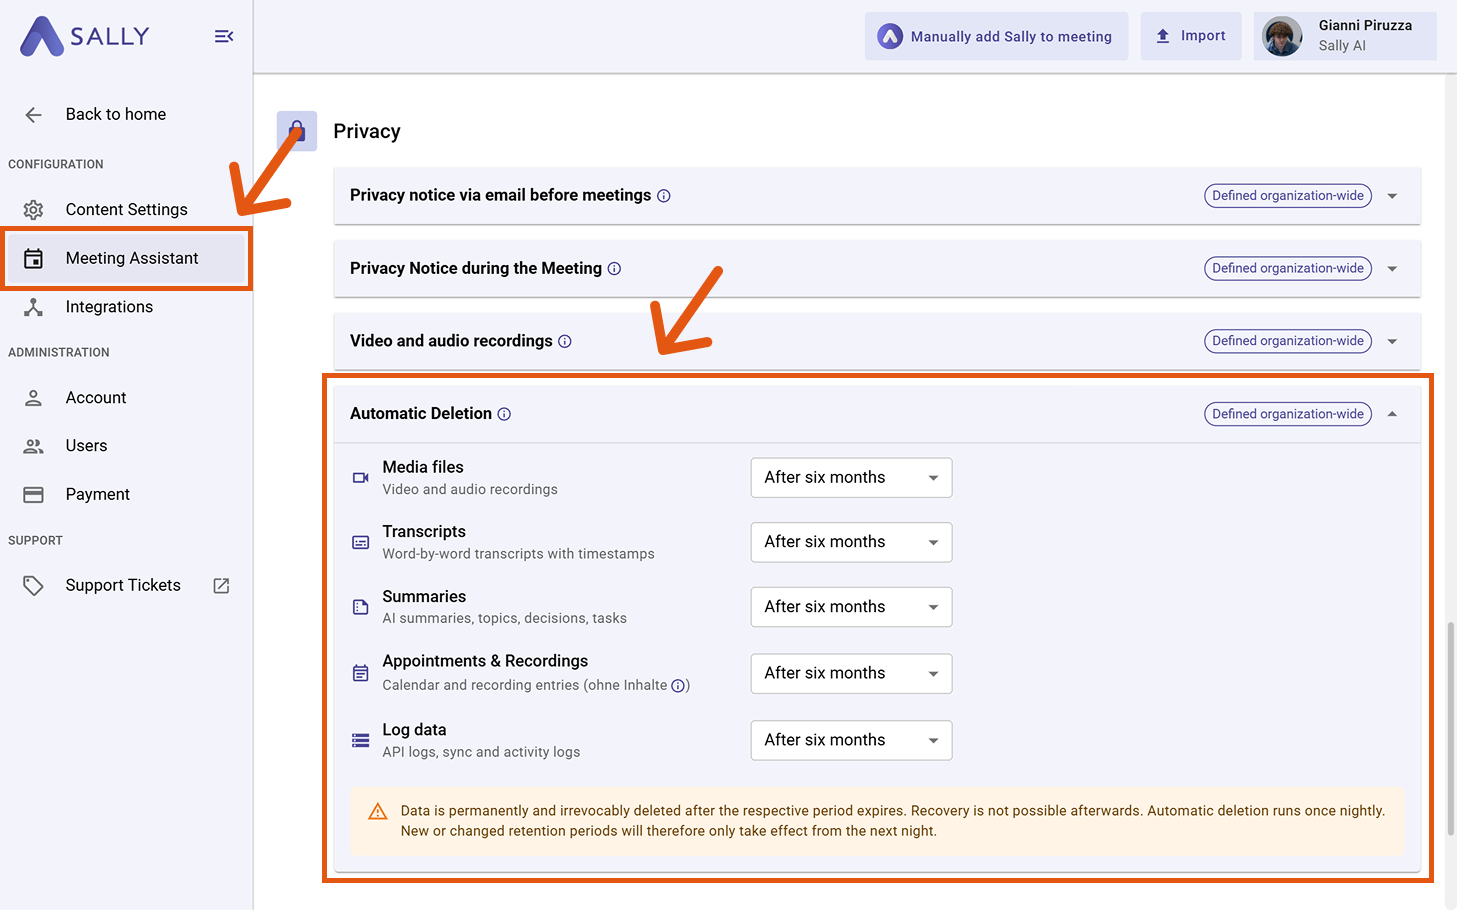Expand the Privacy notice via email section
The width and height of the screenshot is (1457, 910).
tap(1392, 195)
